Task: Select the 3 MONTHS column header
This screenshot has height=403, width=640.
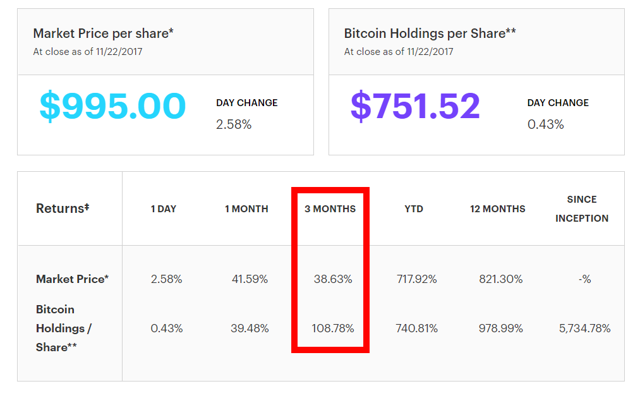Action: click(330, 209)
